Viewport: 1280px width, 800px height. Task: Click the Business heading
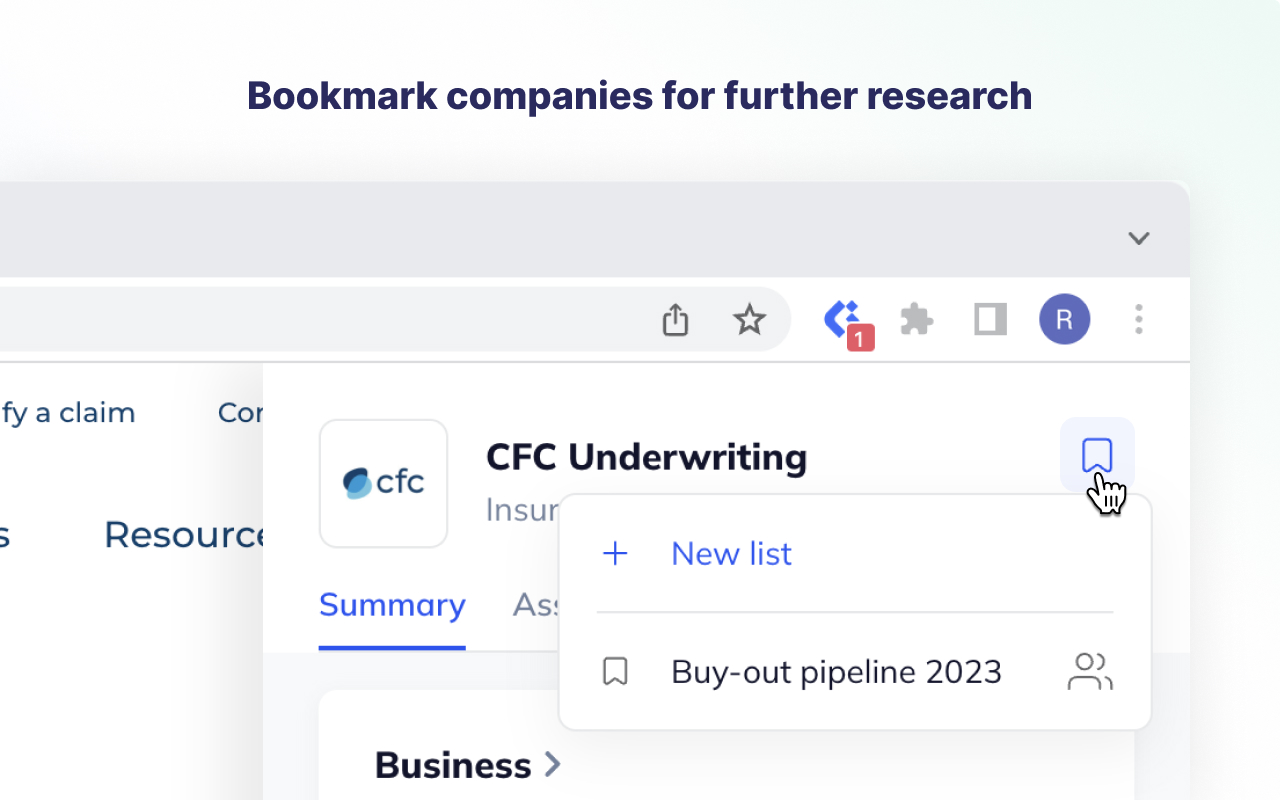point(452,765)
